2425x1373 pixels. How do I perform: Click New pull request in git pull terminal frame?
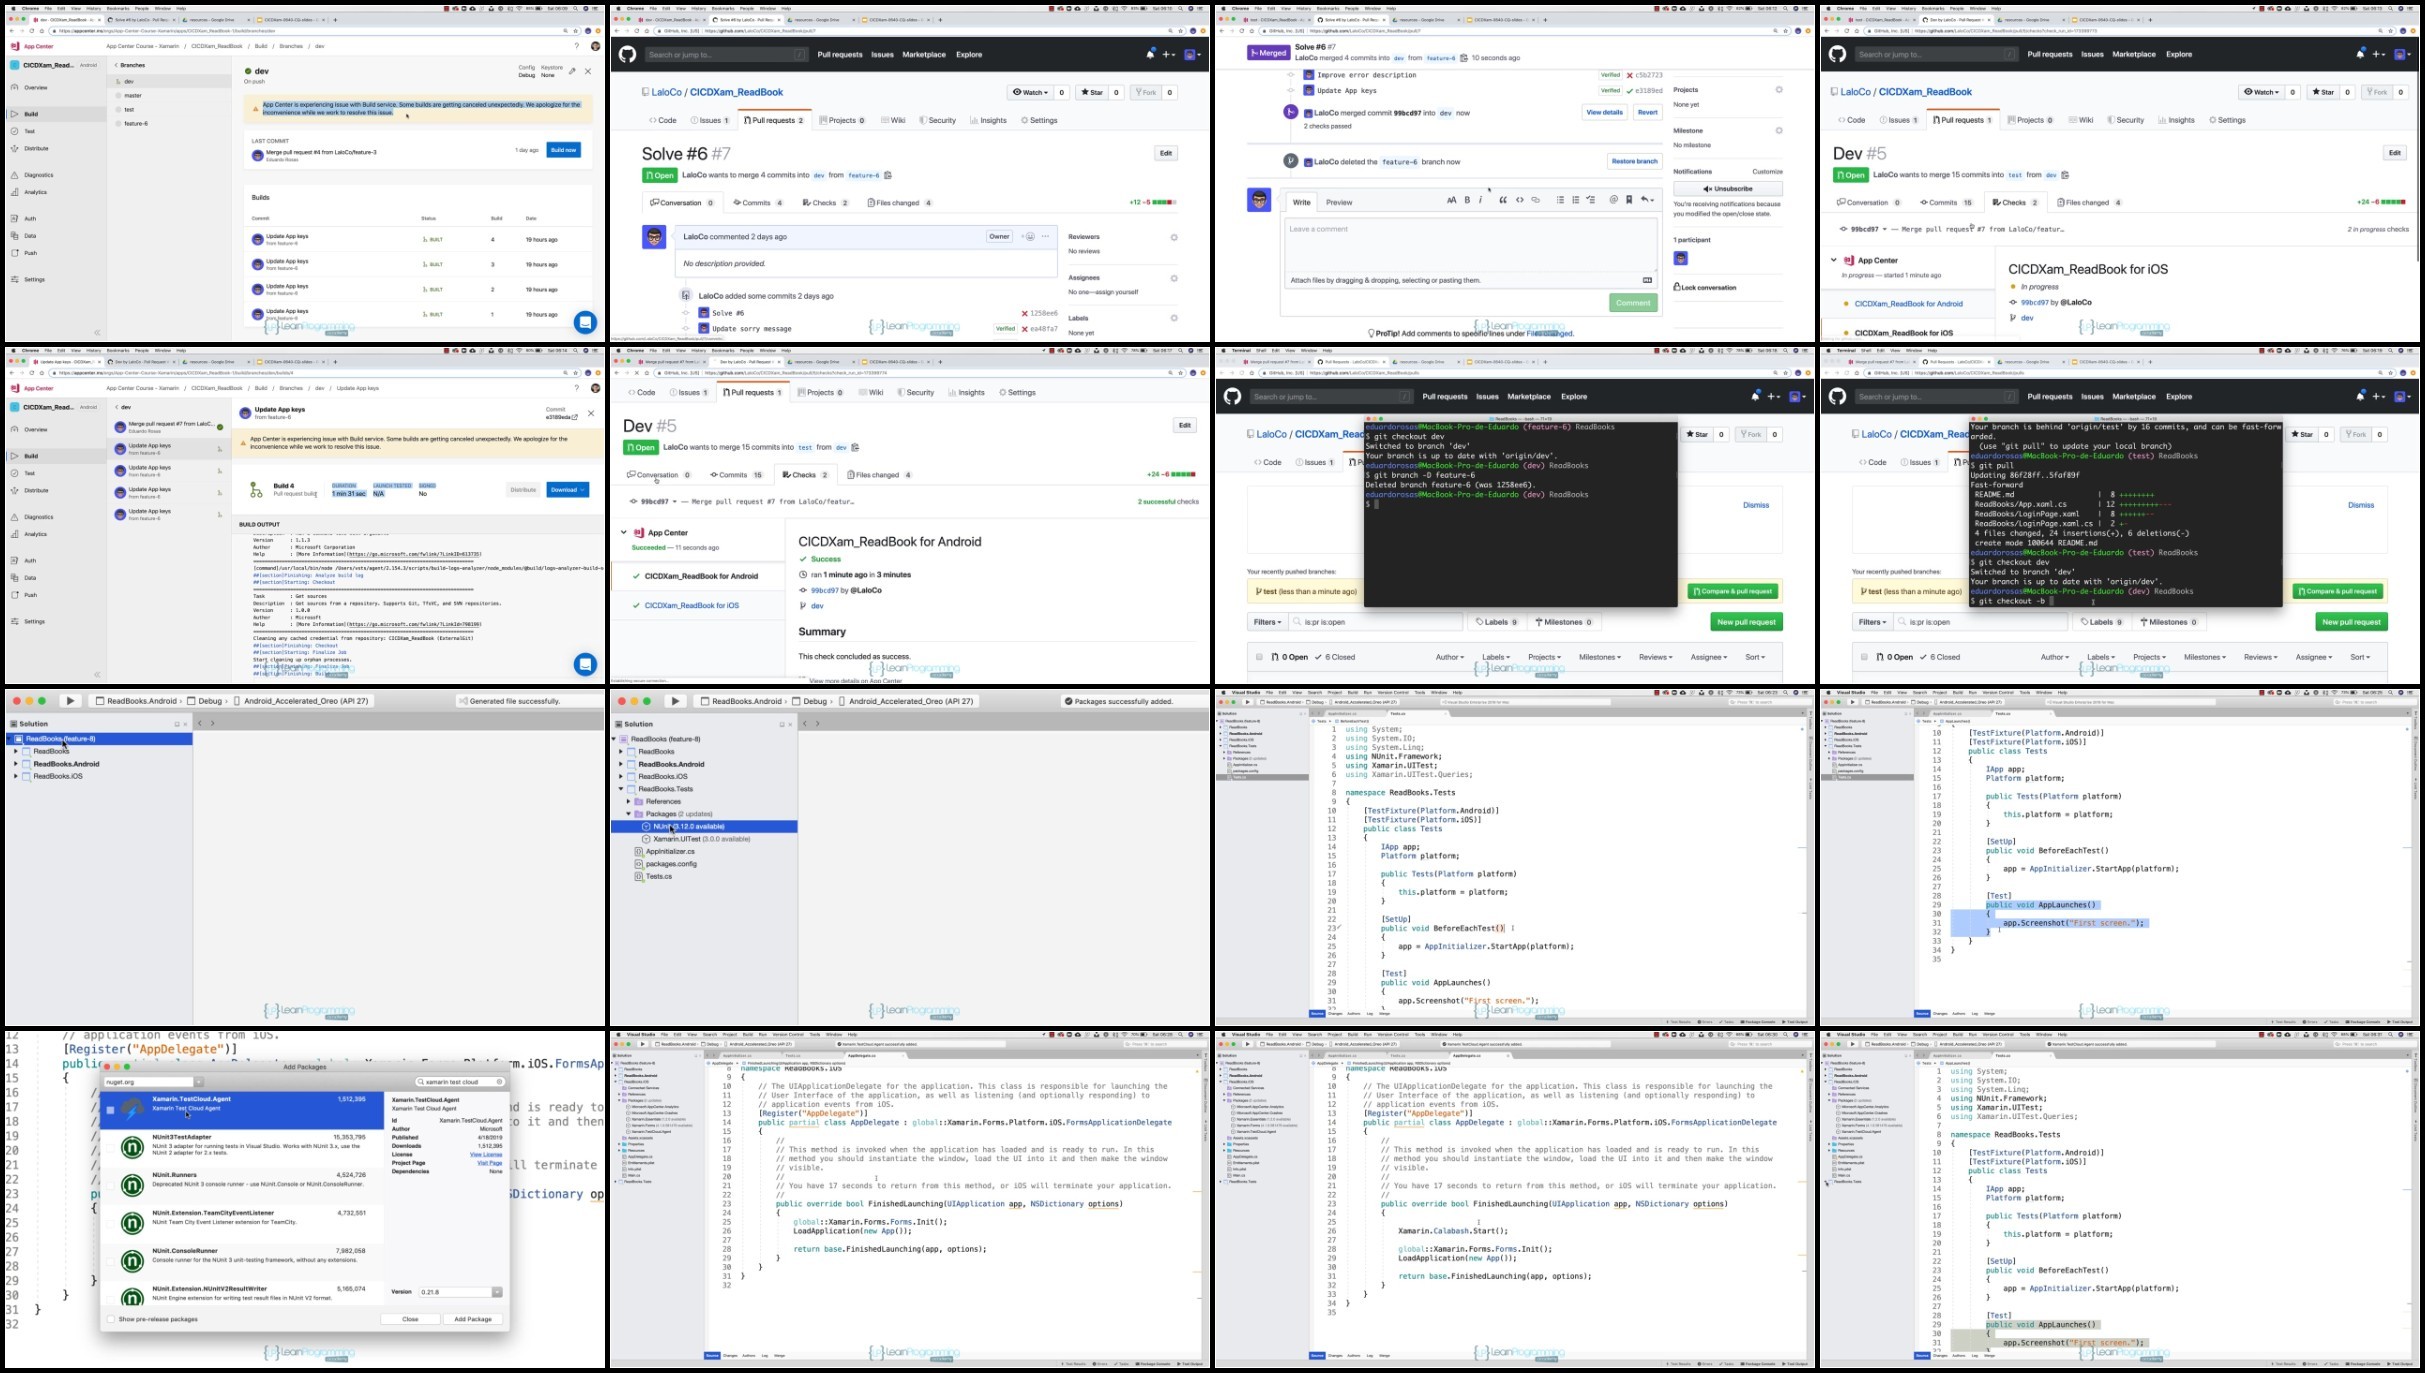[x=2352, y=622]
